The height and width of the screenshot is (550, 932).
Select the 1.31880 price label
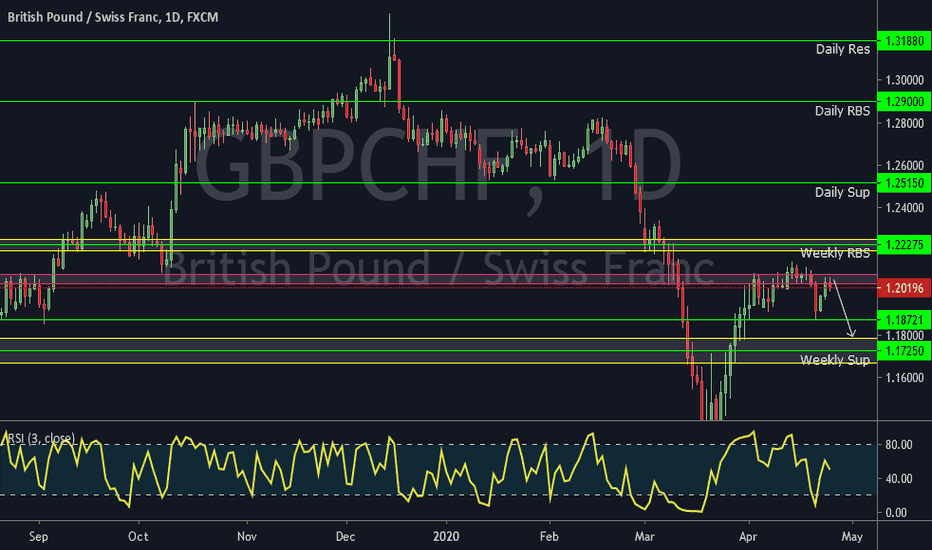pyautogui.click(x=904, y=41)
